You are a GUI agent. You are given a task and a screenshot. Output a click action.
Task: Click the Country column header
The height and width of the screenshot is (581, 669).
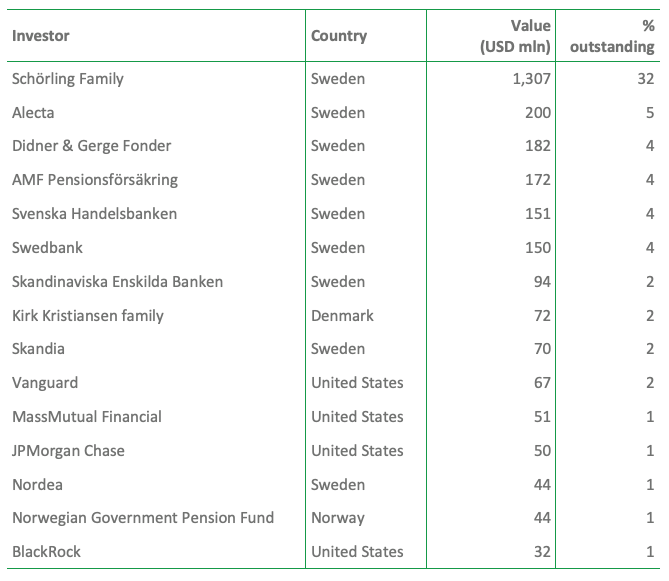pos(339,36)
